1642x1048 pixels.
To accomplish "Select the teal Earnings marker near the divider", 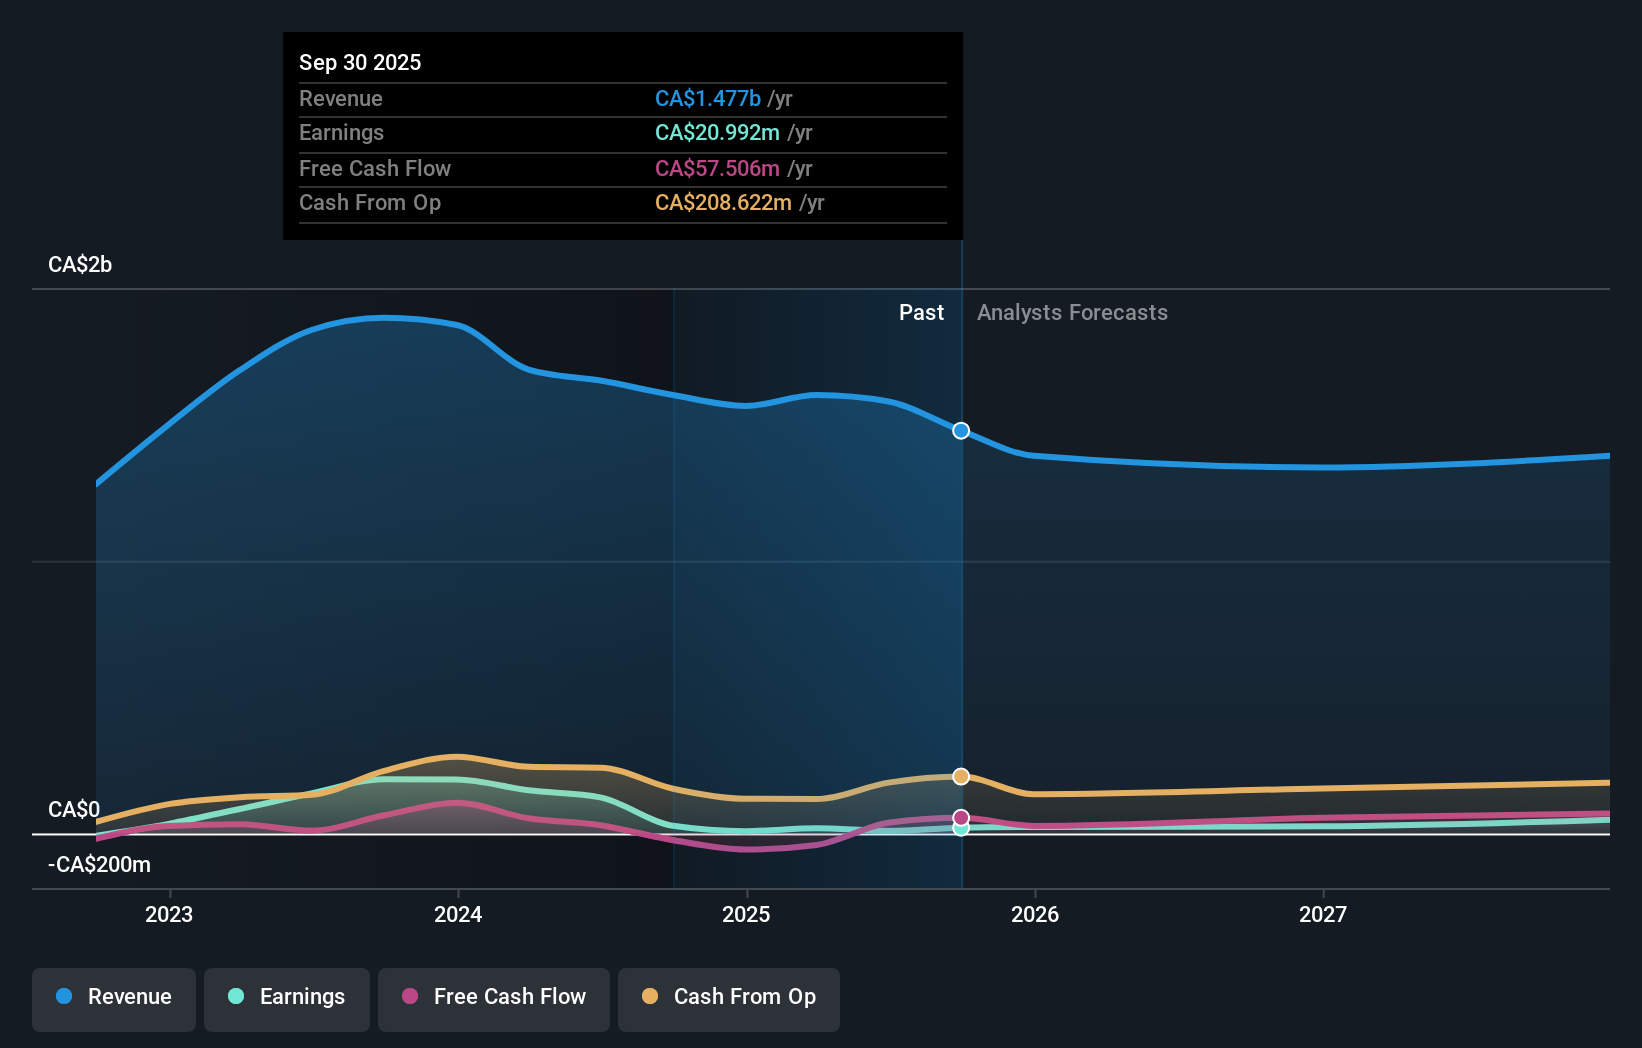I will pos(960,831).
